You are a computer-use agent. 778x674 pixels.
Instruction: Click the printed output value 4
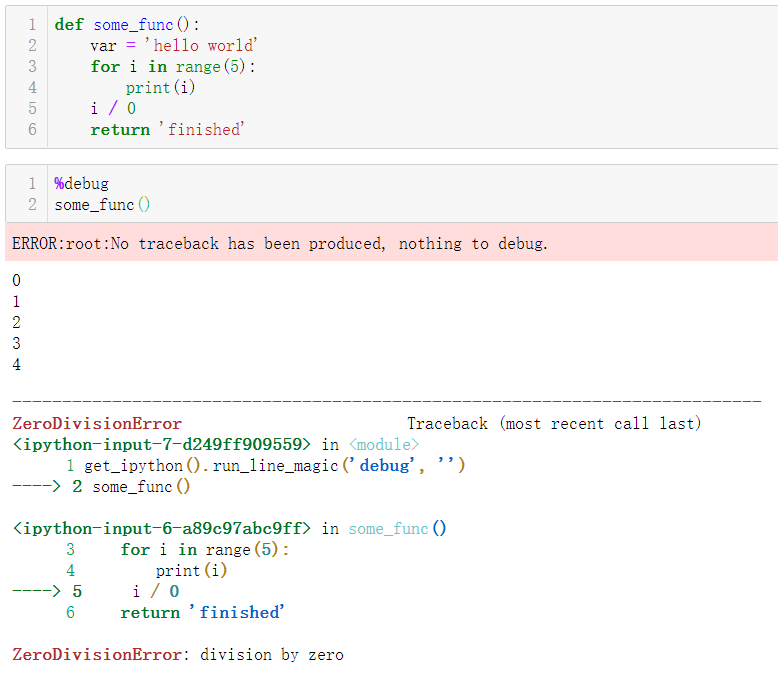click(x=16, y=365)
